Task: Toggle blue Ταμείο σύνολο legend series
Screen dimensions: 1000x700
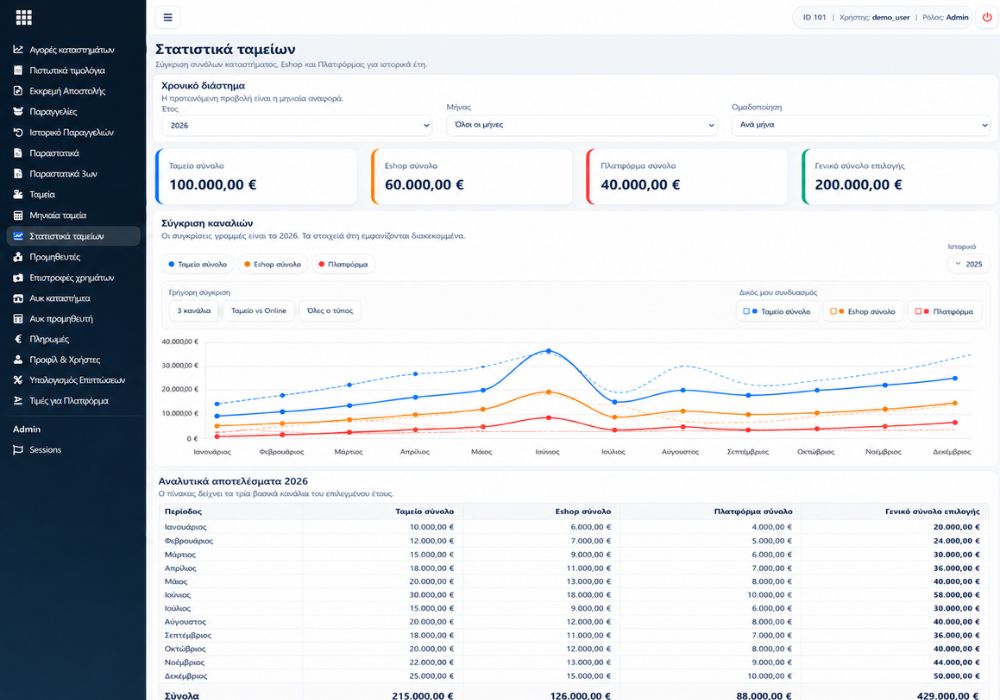Action: point(198,264)
